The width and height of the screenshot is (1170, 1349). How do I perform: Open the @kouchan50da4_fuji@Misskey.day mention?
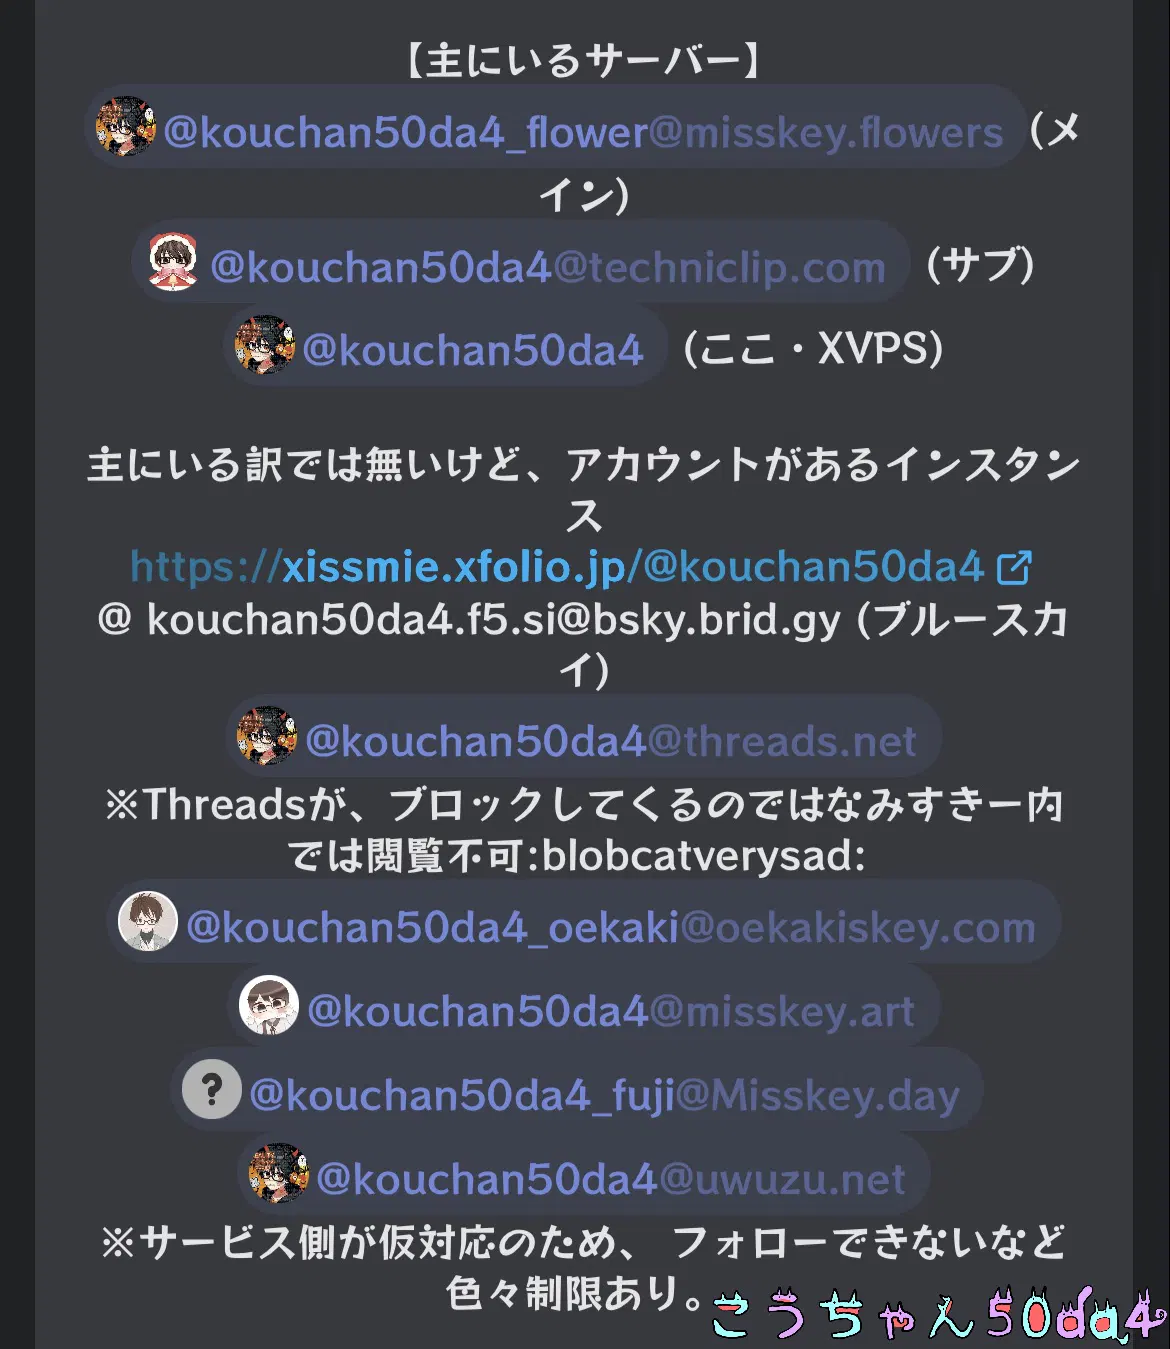(x=577, y=1089)
